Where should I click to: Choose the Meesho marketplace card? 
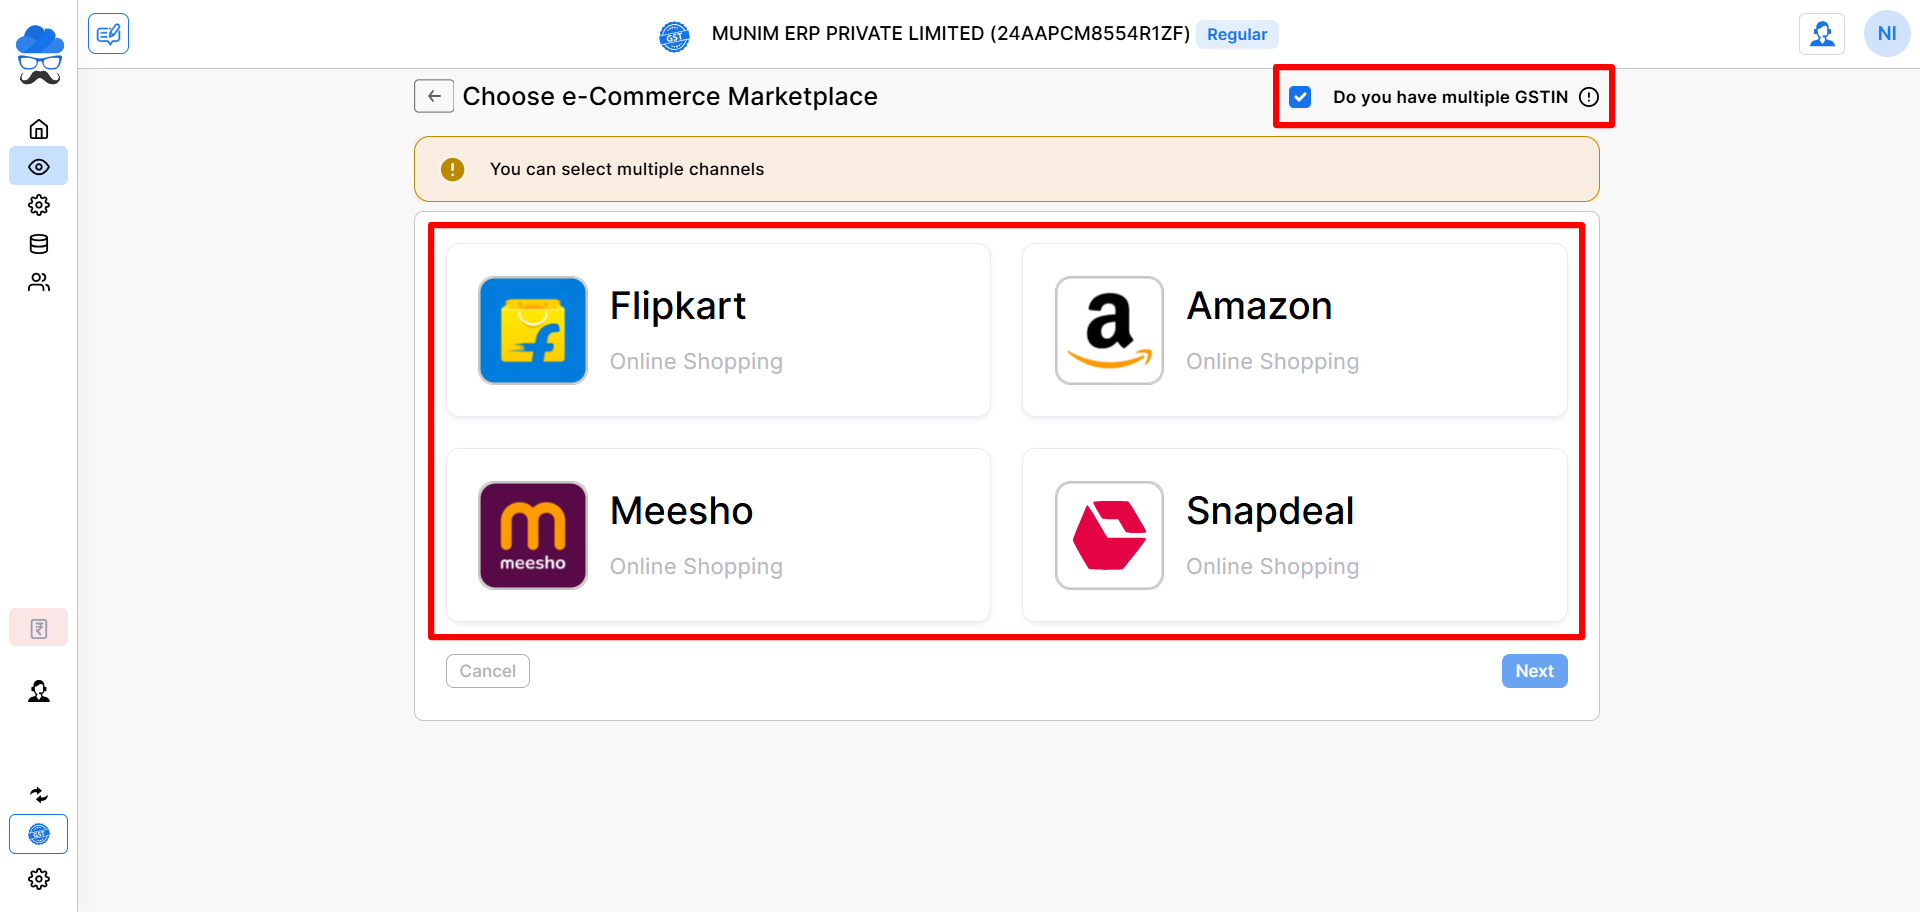[718, 535]
